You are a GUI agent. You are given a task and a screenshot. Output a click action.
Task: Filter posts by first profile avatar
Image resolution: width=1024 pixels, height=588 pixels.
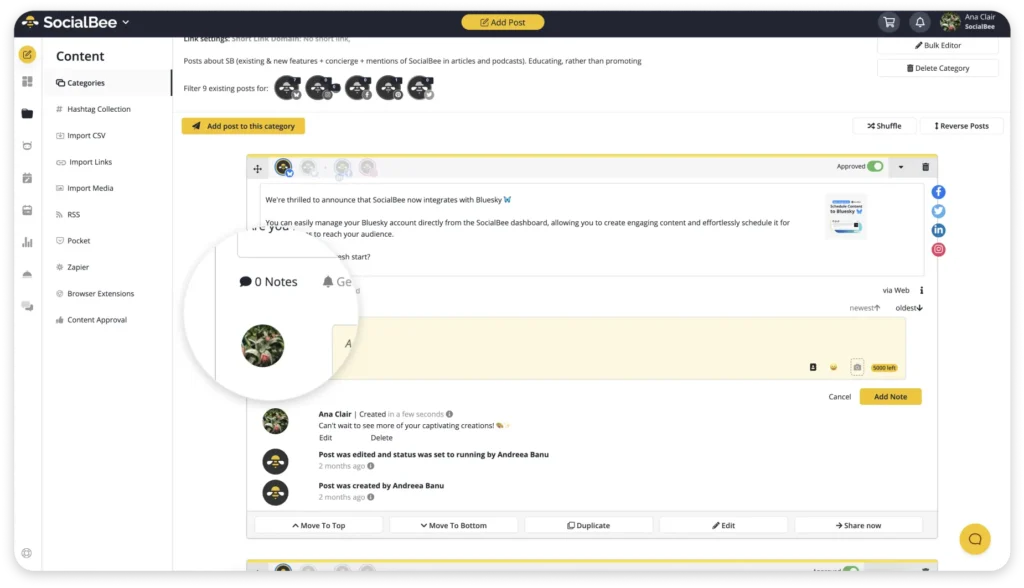pos(287,88)
